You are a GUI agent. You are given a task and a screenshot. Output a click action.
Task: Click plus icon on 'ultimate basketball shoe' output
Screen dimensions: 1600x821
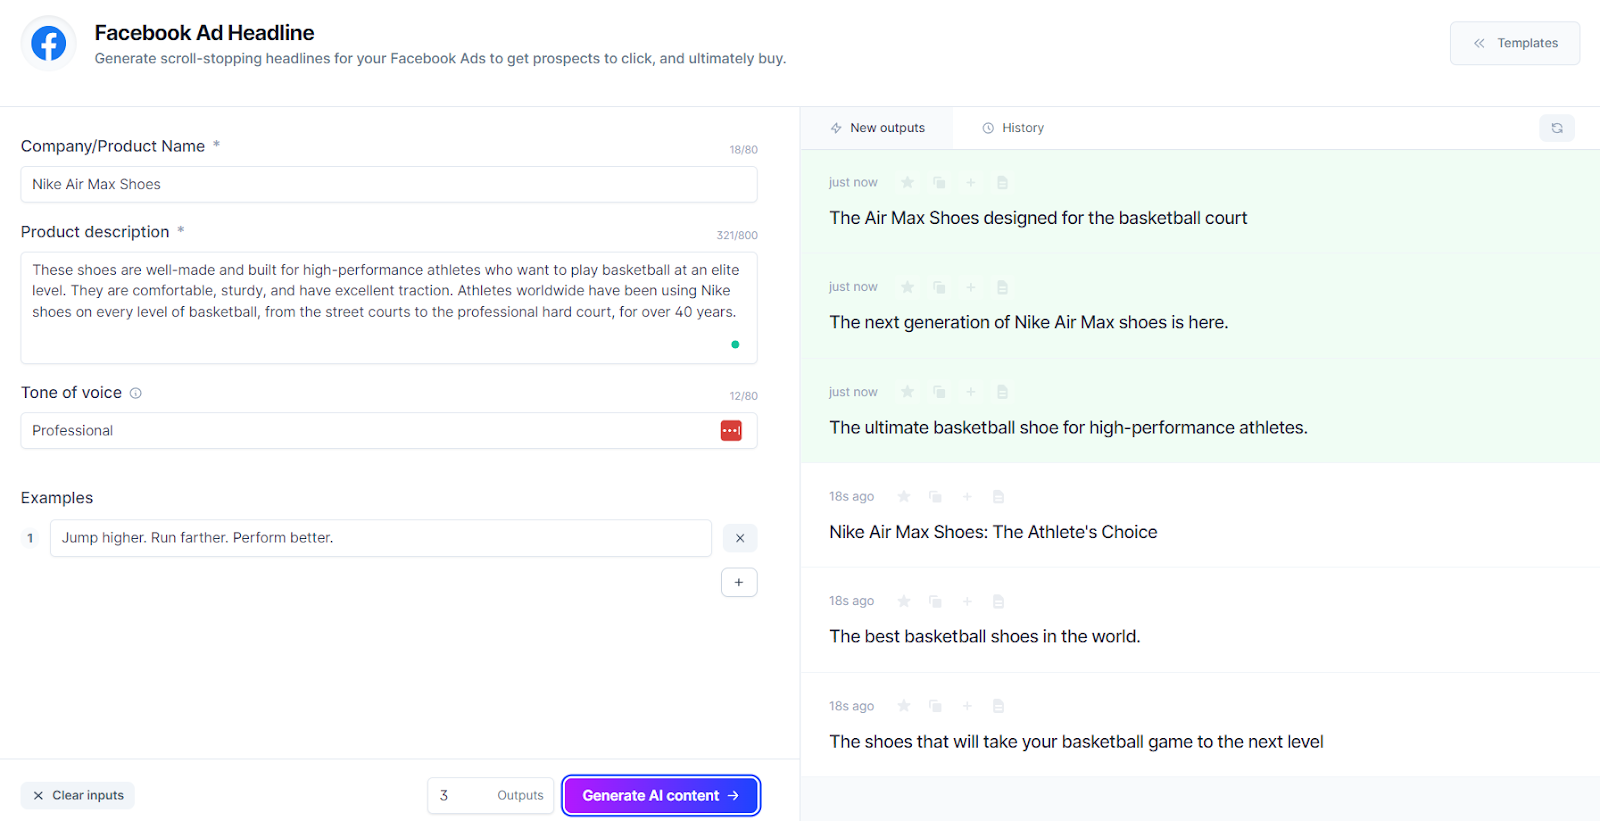coord(970,392)
